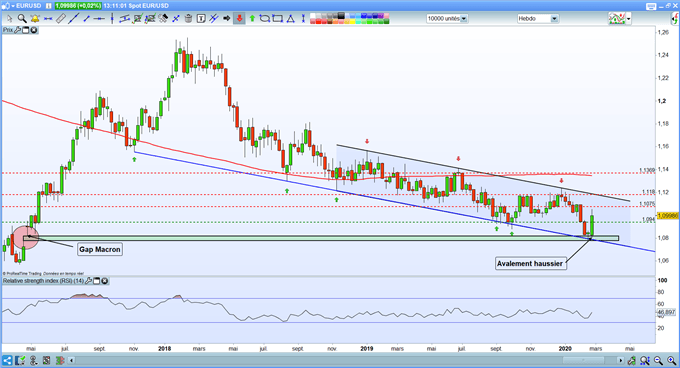680x368 pixels.
Task: Select the parallel channel tool
Action: (x=124, y=19)
